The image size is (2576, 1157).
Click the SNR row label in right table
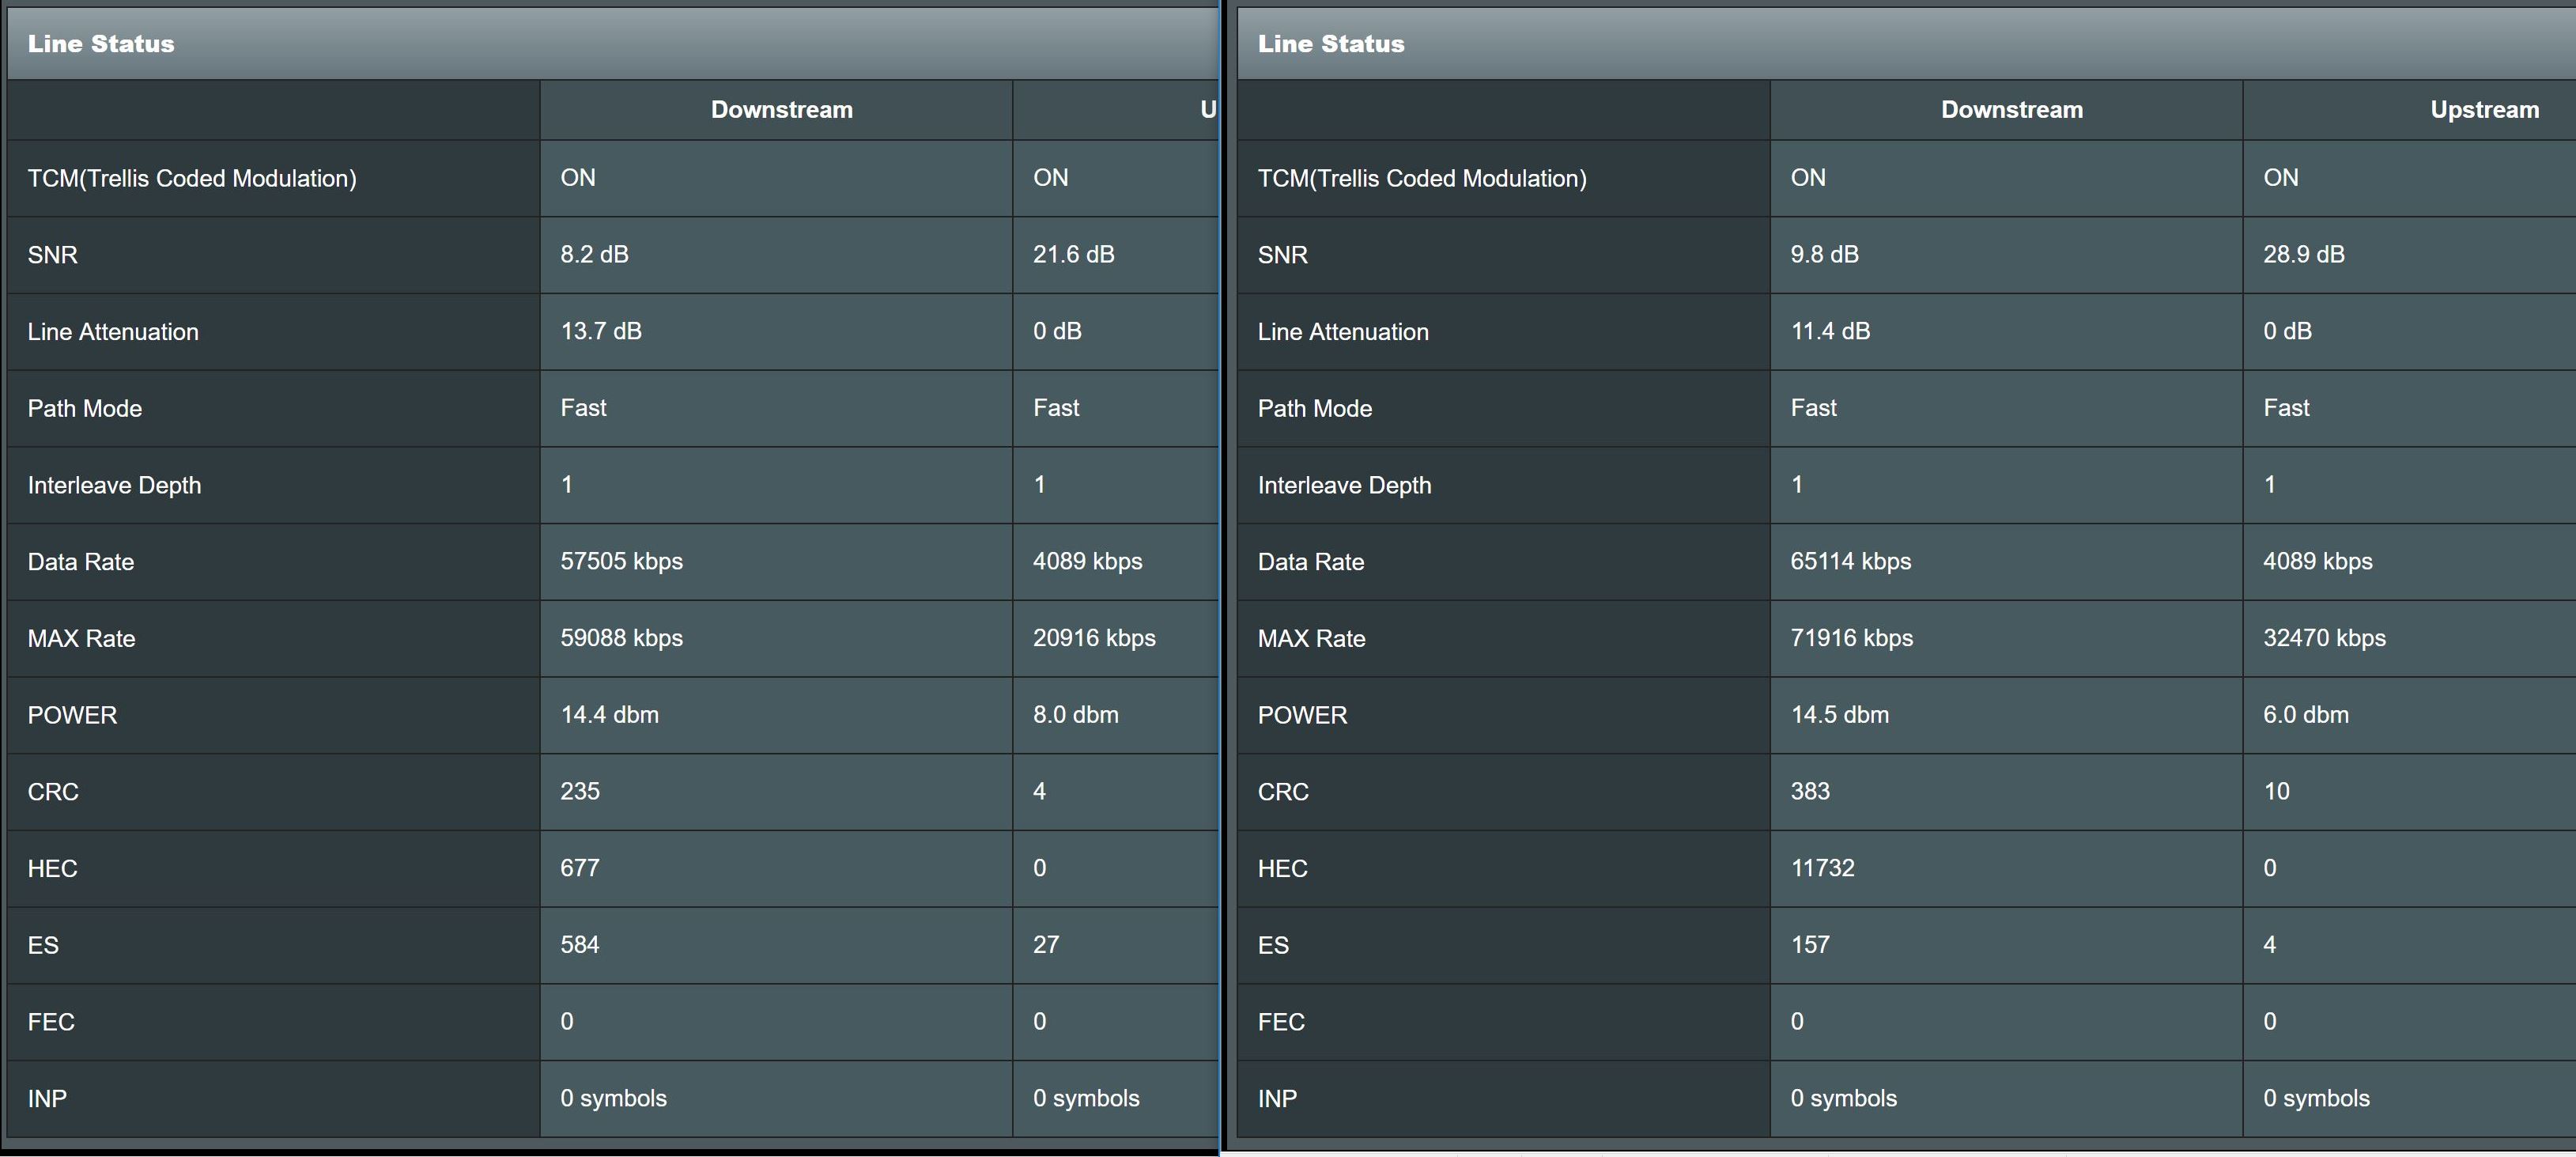[1283, 255]
